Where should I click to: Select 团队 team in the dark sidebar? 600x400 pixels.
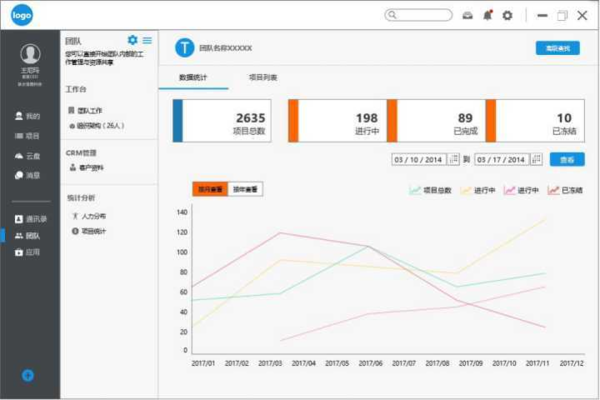coord(27,236)
